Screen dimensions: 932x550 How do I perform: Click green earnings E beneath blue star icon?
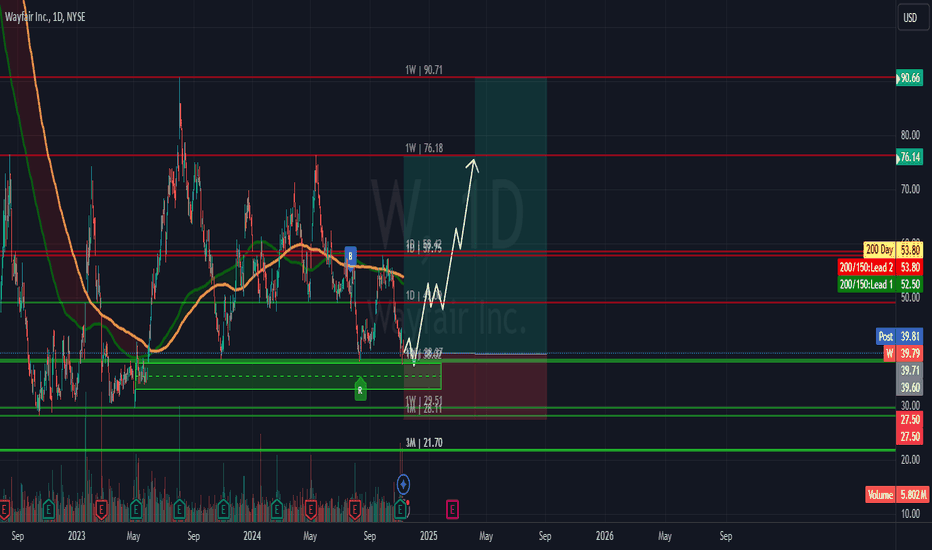tap(401, 509)
